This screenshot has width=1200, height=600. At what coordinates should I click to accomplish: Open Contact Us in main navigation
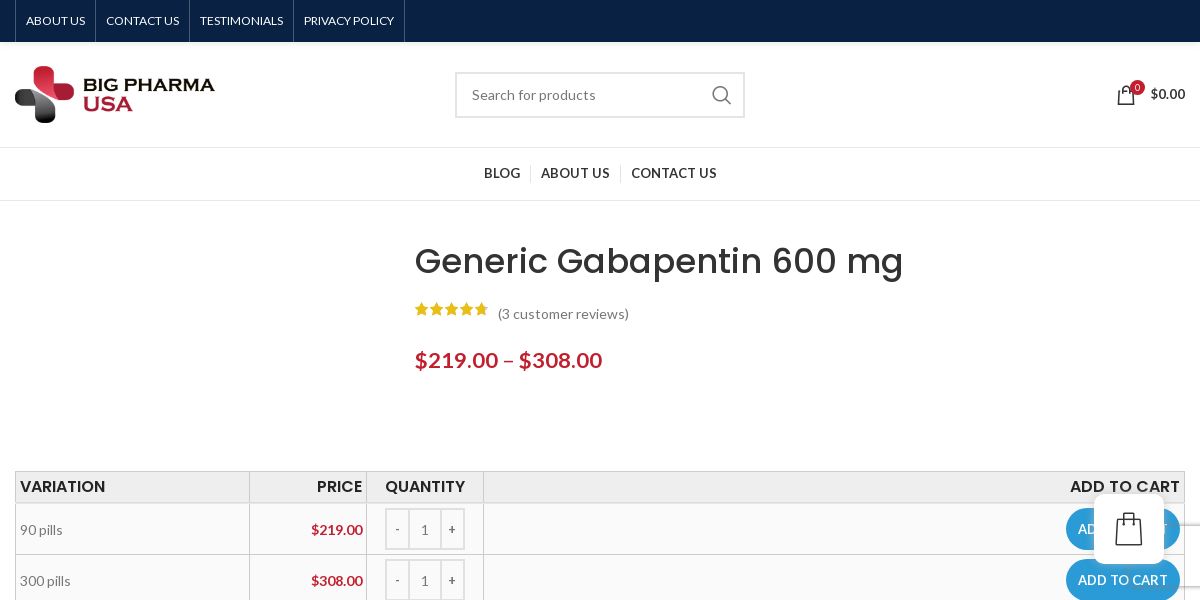pyautogui.click(x=674, y=173)
